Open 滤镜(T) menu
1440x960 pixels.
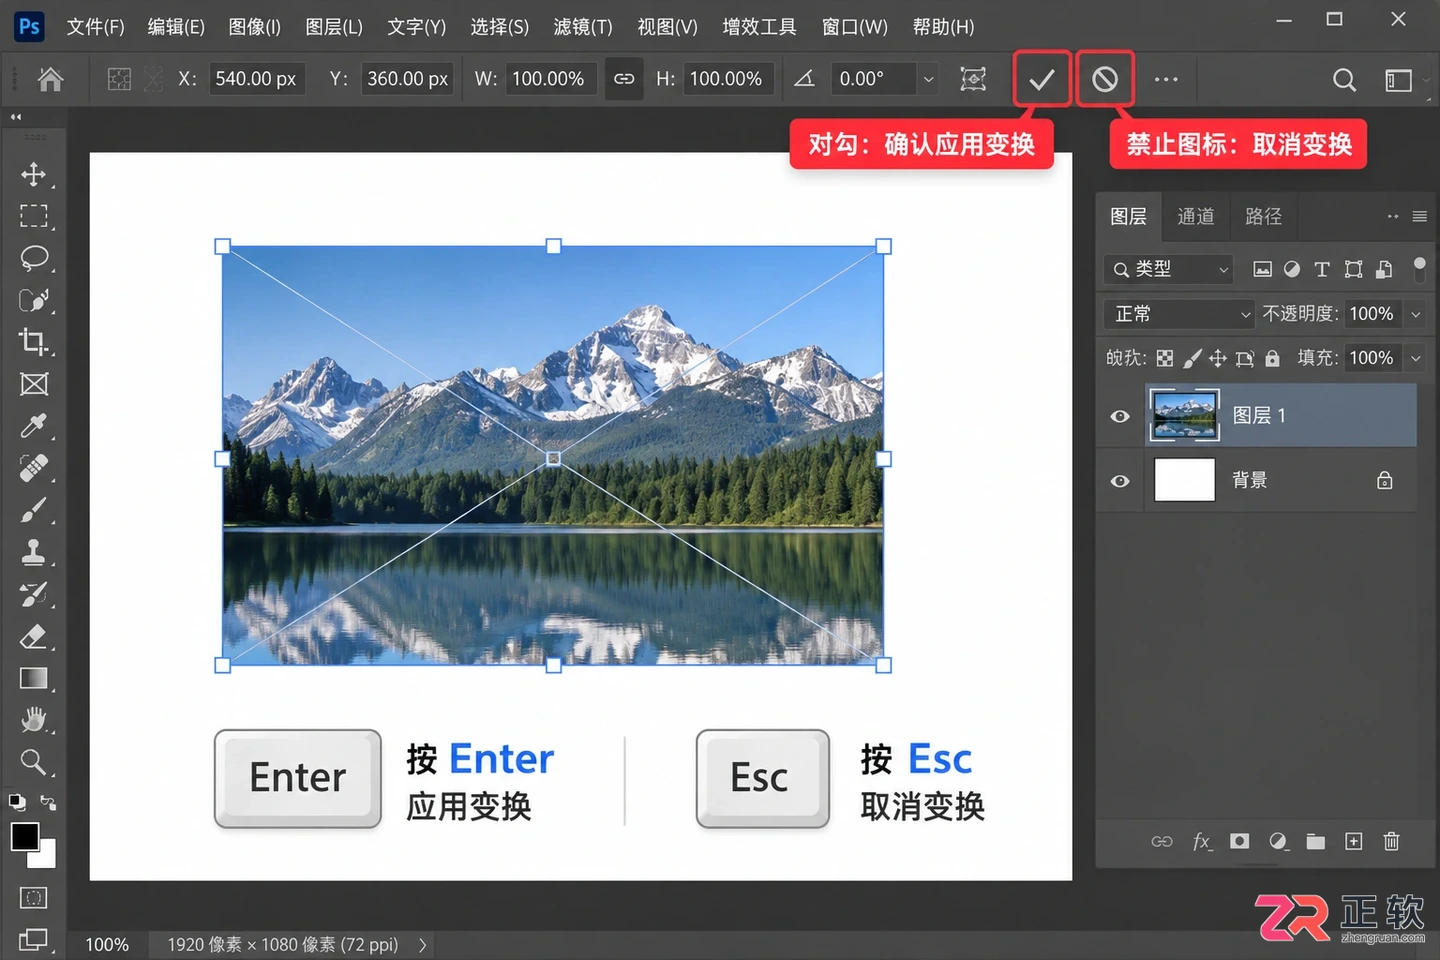pos(583,27)
